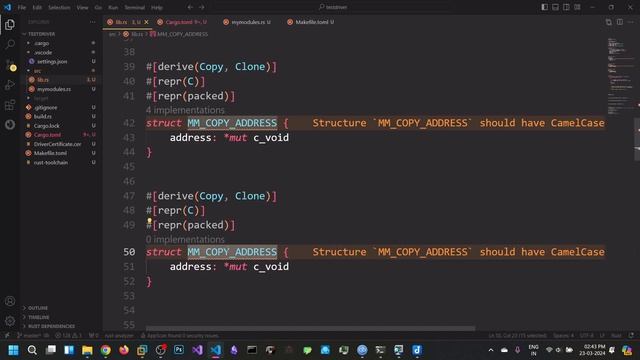Open Cargo.lock in explorer
Image resolution: width=640 pixels, height=360 pixels.
[x=47, y=126]
